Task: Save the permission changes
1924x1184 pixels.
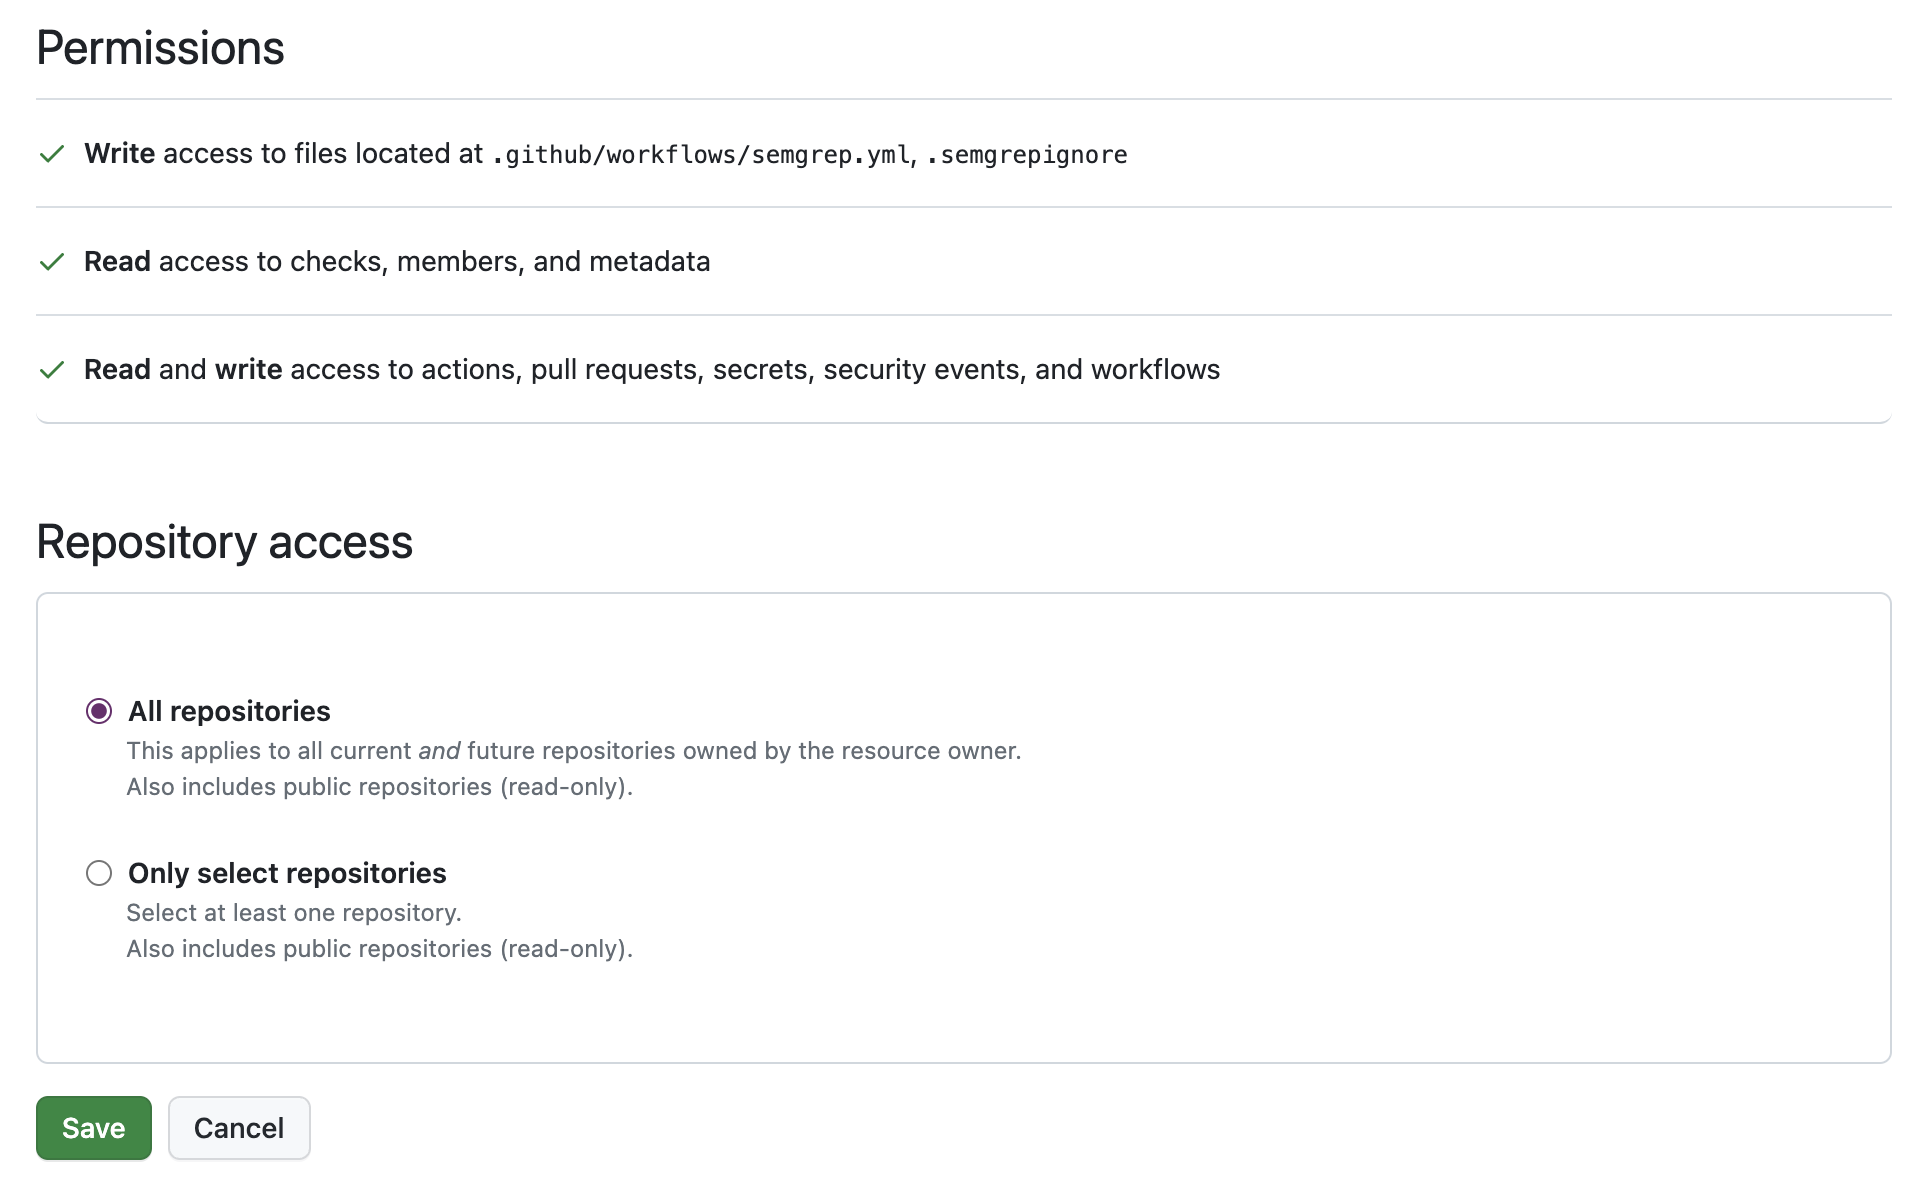Action: [93, 1127]
